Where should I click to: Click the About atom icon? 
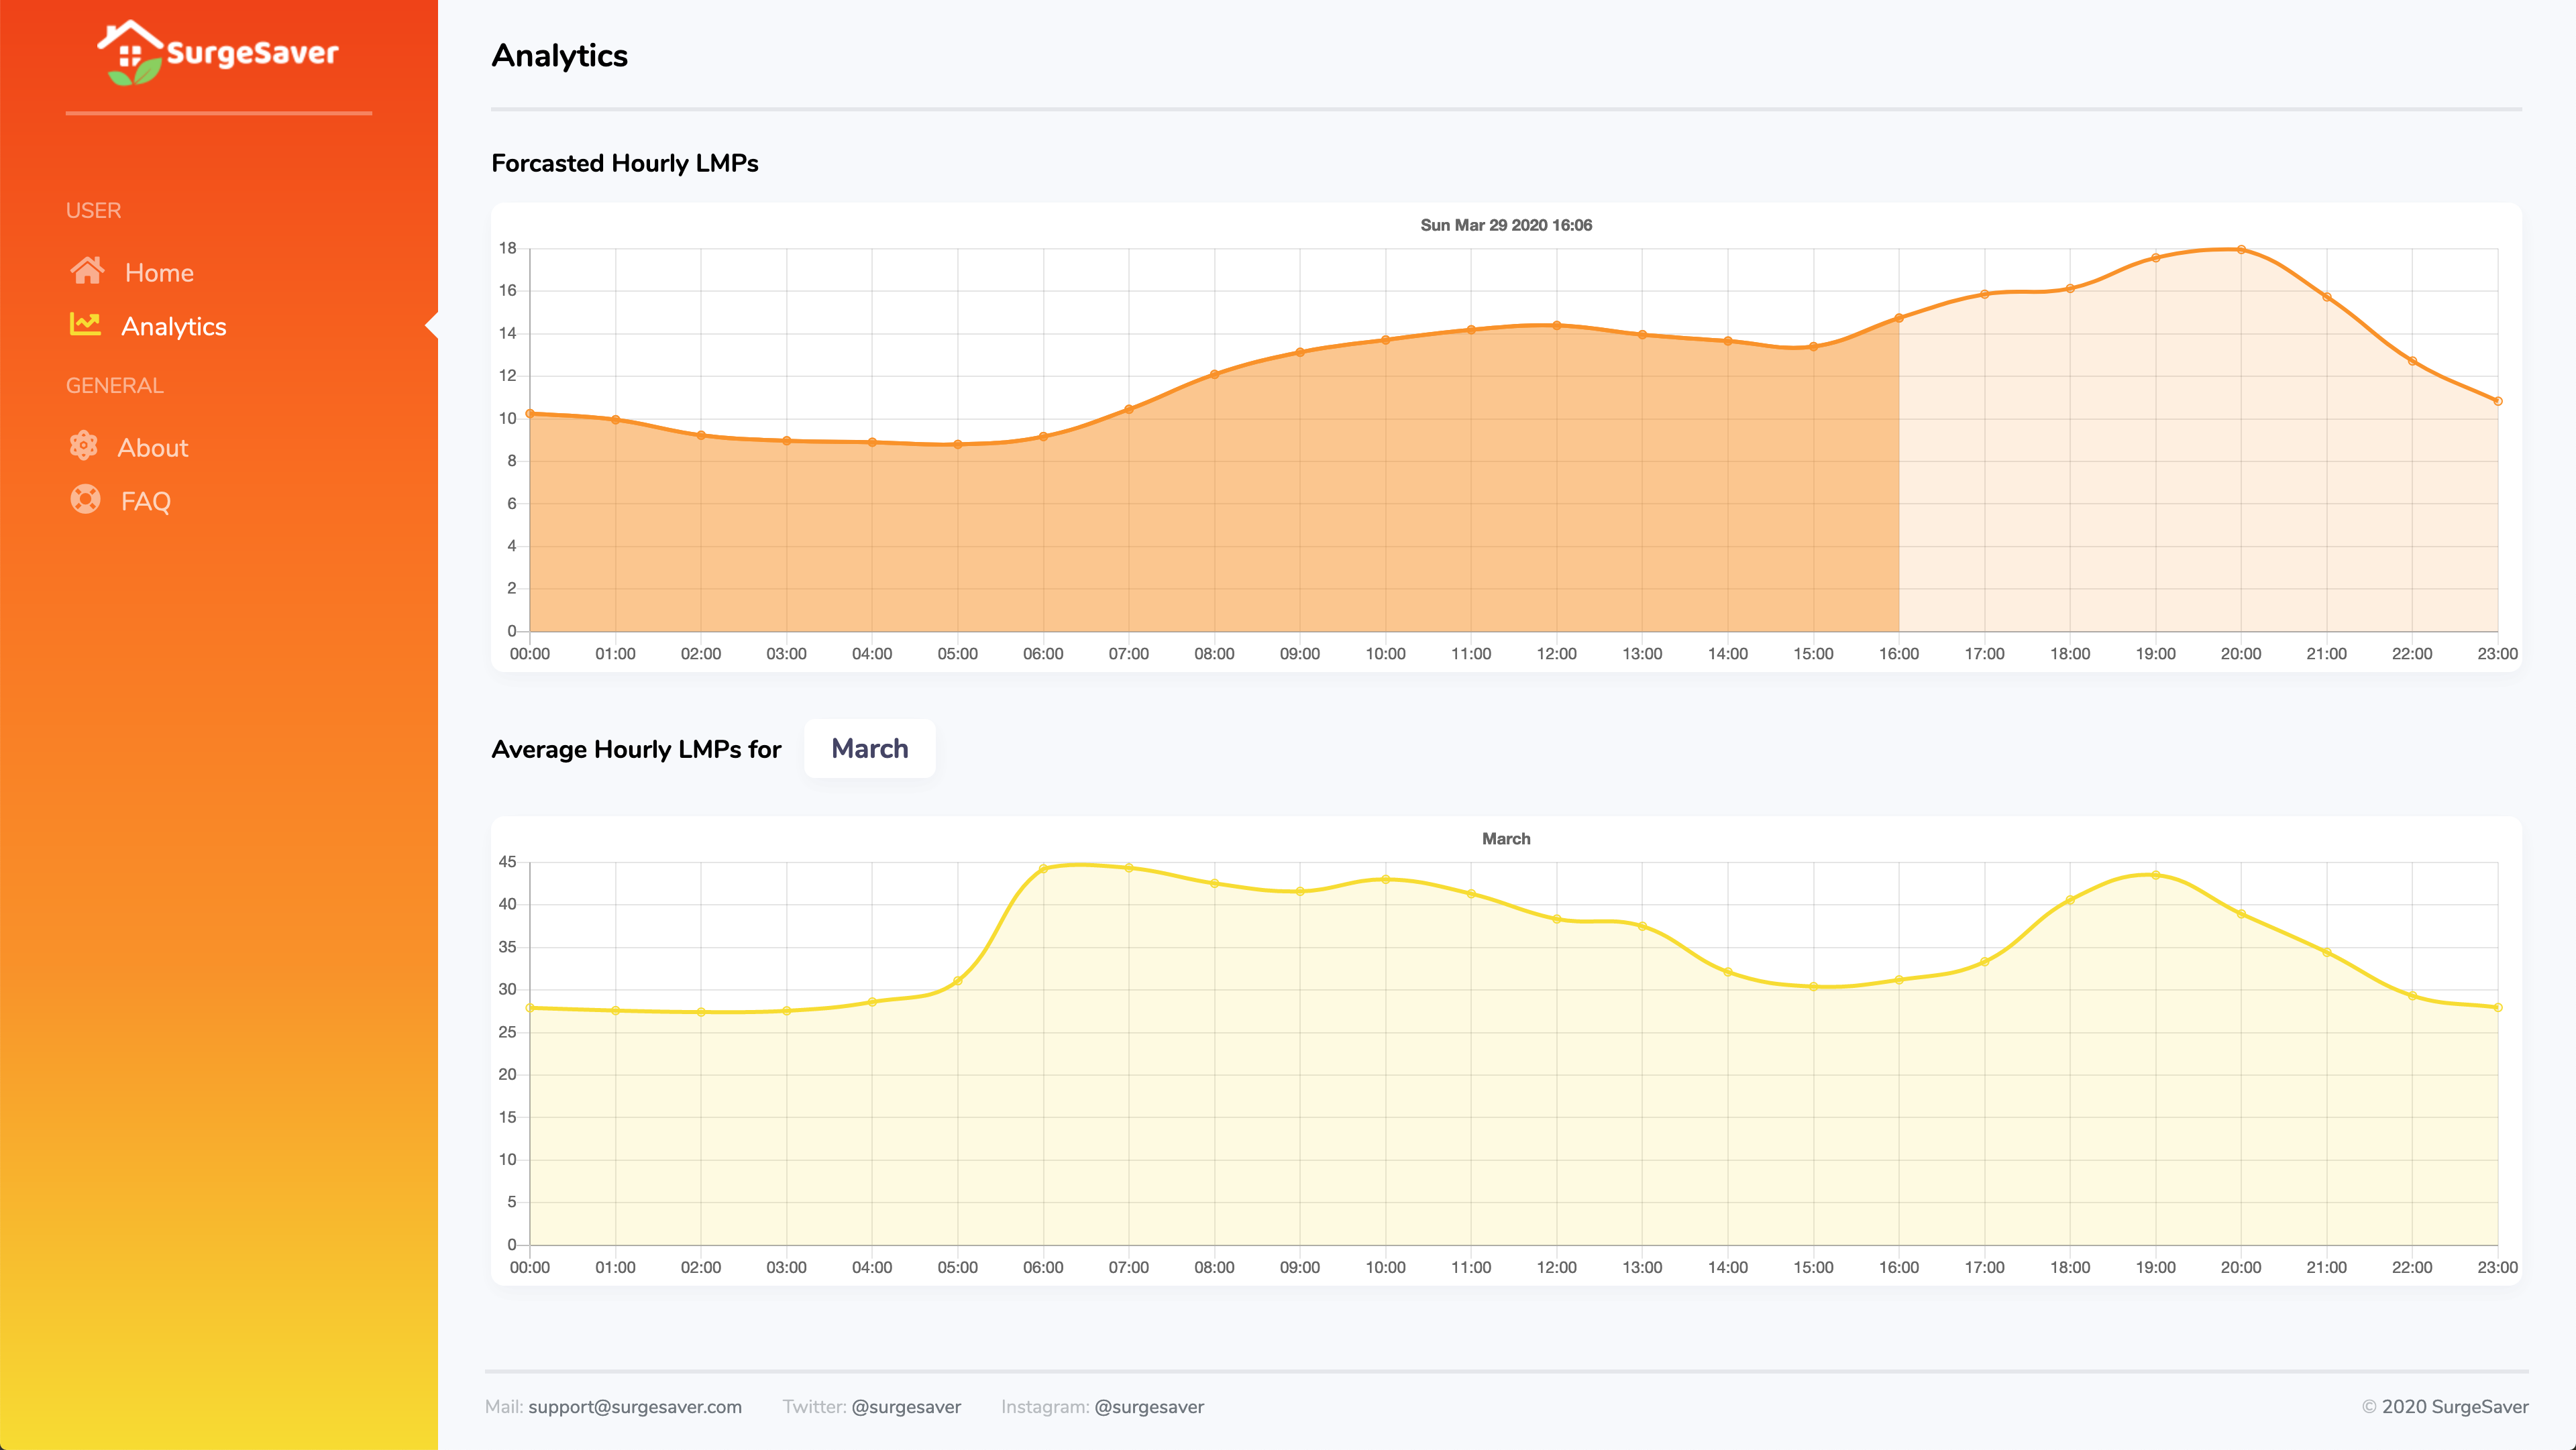coord(84,446)
